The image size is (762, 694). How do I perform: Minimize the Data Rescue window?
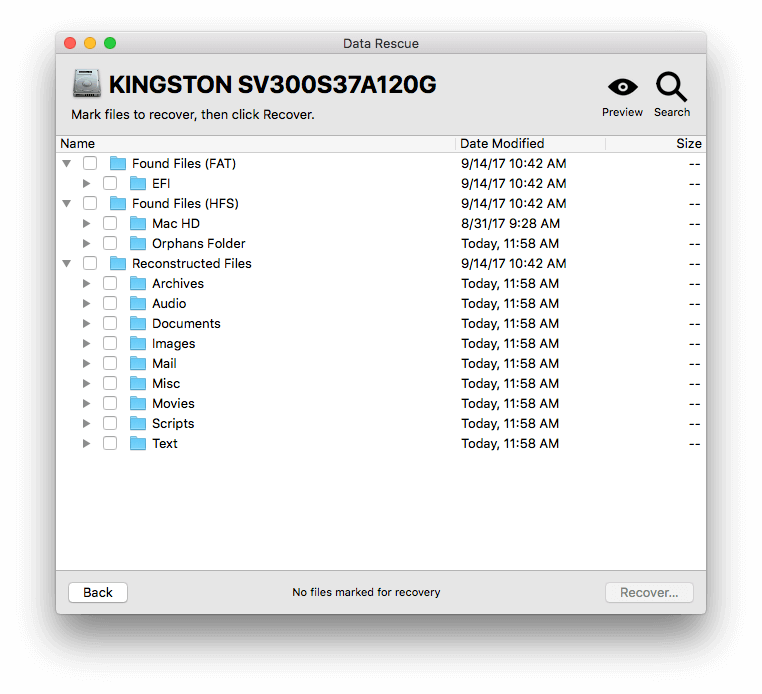coord(90,43)
